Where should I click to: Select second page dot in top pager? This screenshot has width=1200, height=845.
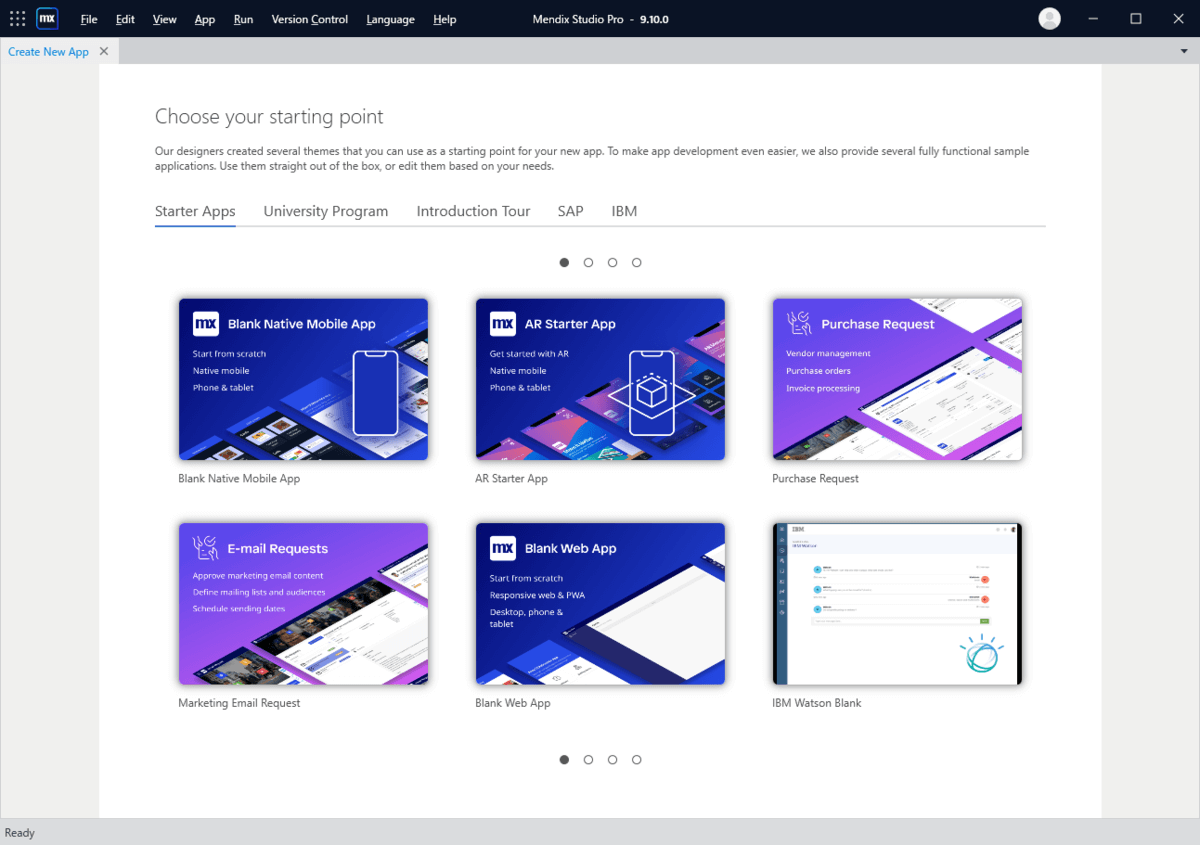(x=588, y=262)
